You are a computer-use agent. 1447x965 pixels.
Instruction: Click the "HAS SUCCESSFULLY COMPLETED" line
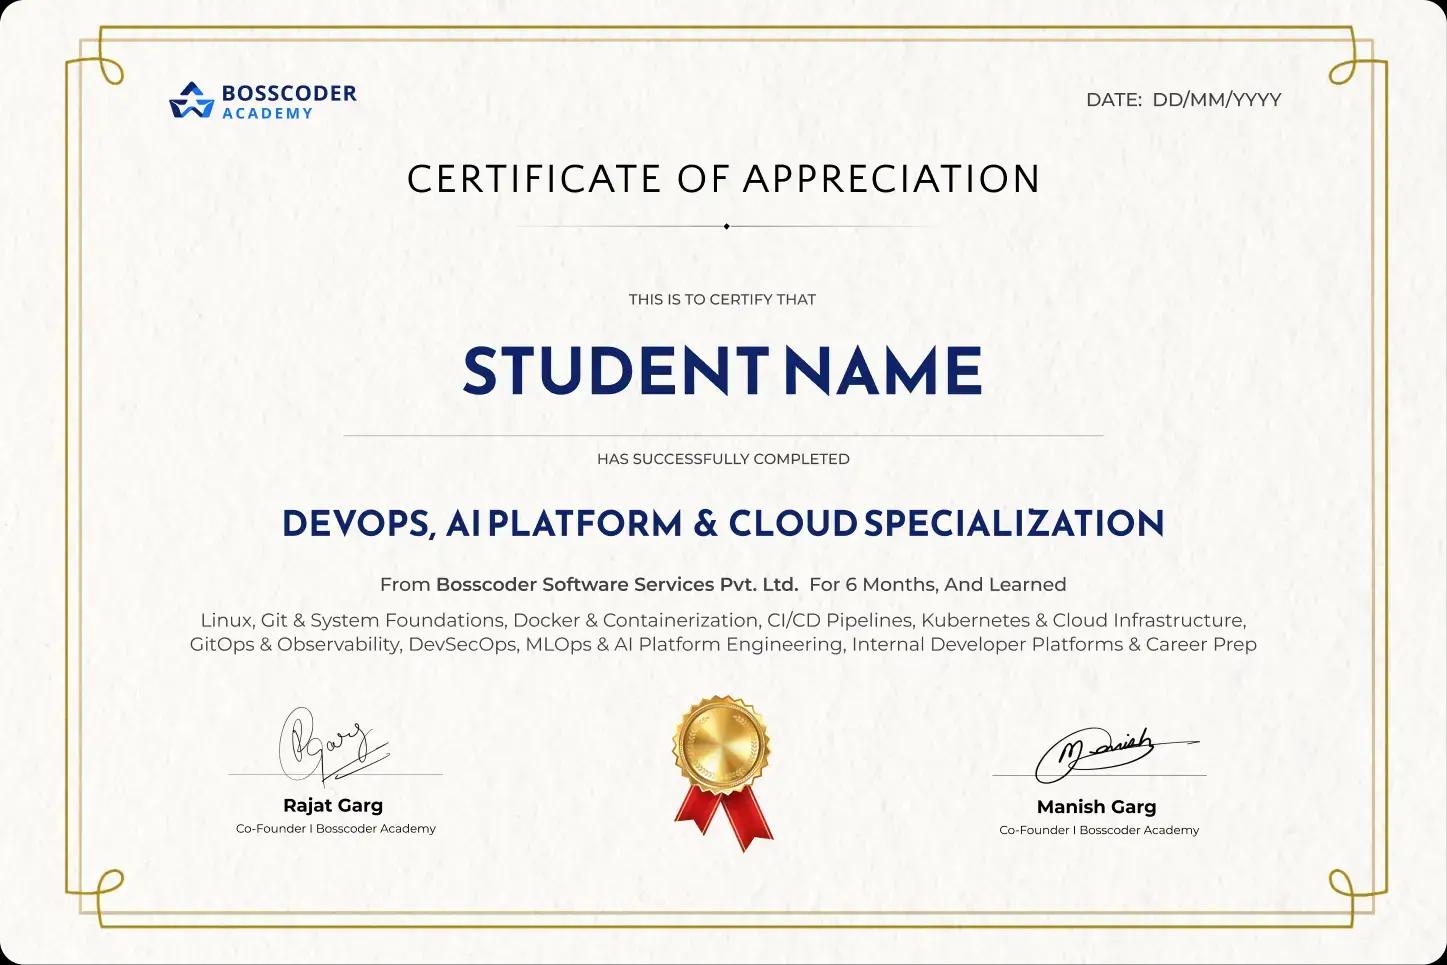(723, 459)
